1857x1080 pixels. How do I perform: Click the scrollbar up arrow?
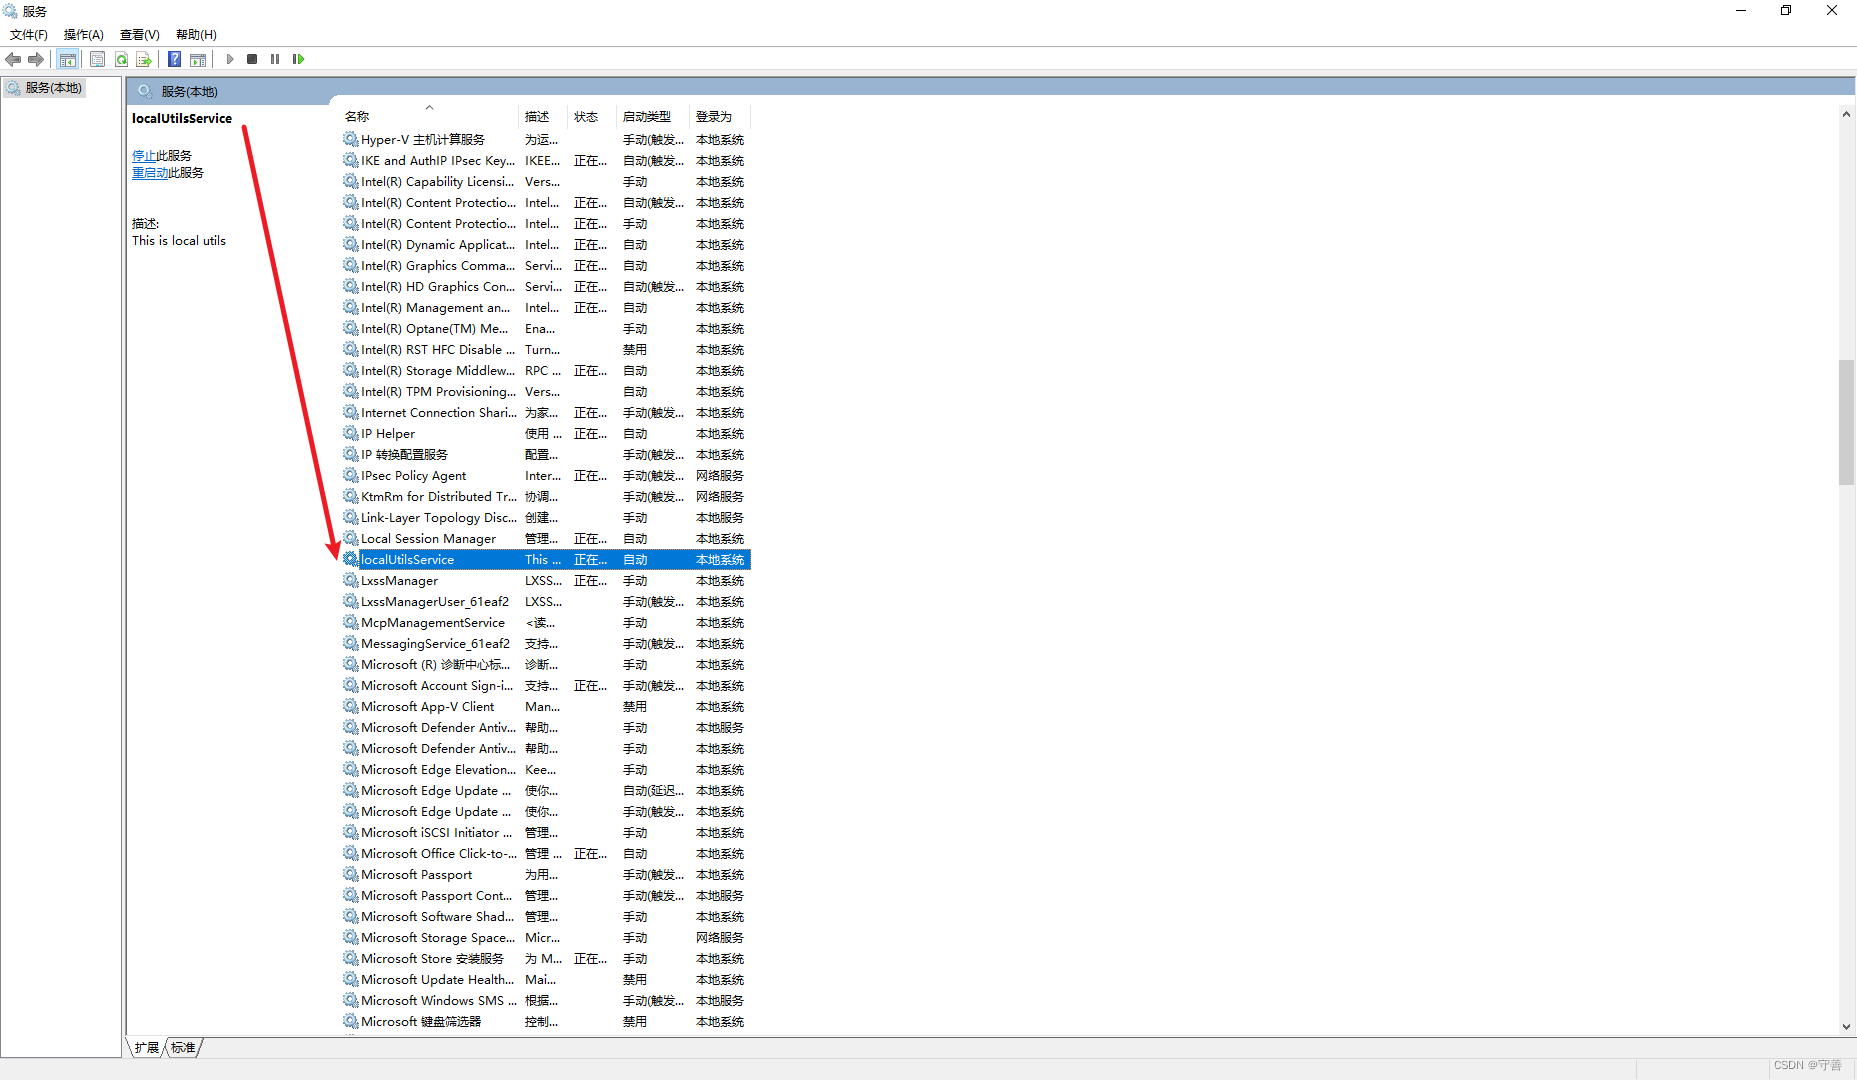tap(1846, 114)
